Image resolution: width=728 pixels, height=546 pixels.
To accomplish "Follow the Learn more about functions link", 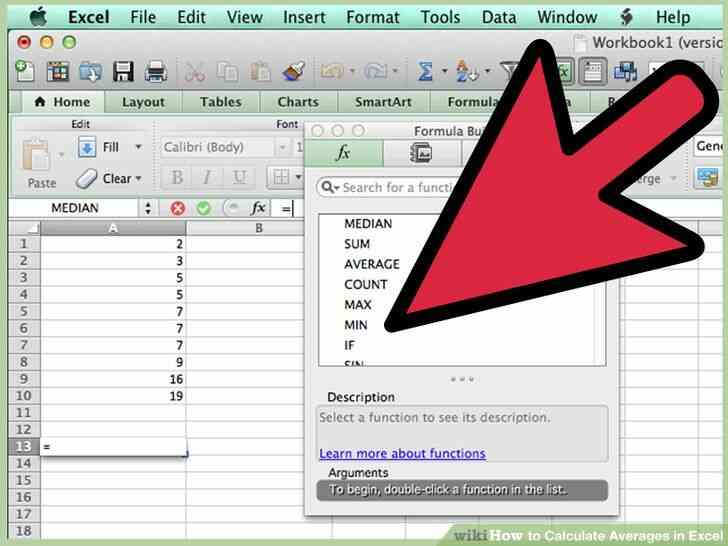I will point(402,454).
